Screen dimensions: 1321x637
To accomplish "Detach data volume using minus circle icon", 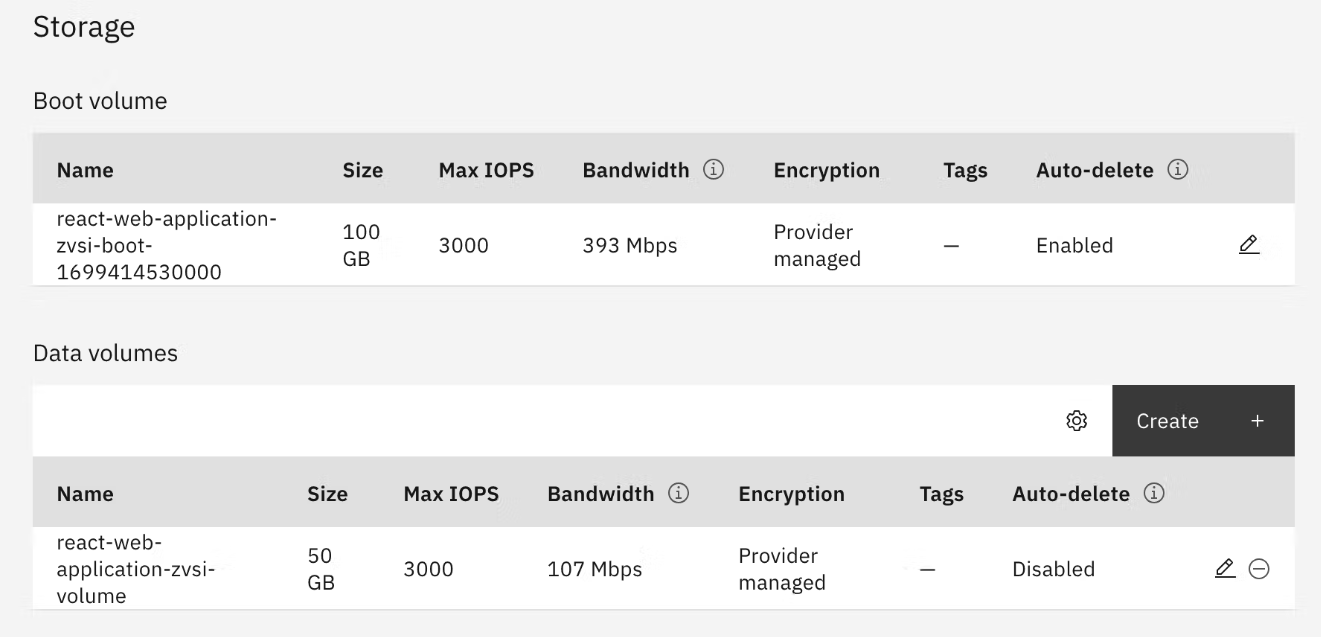I will (1259, 569).
